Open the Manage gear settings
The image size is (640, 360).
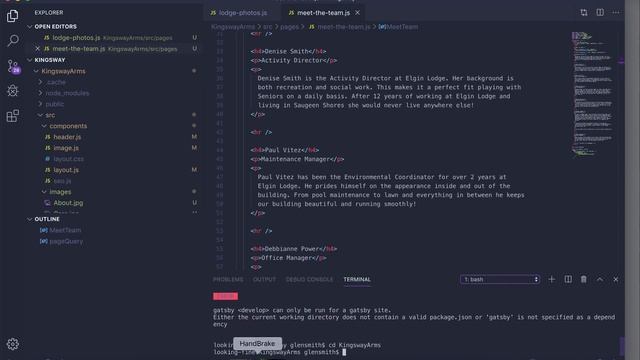13,344
